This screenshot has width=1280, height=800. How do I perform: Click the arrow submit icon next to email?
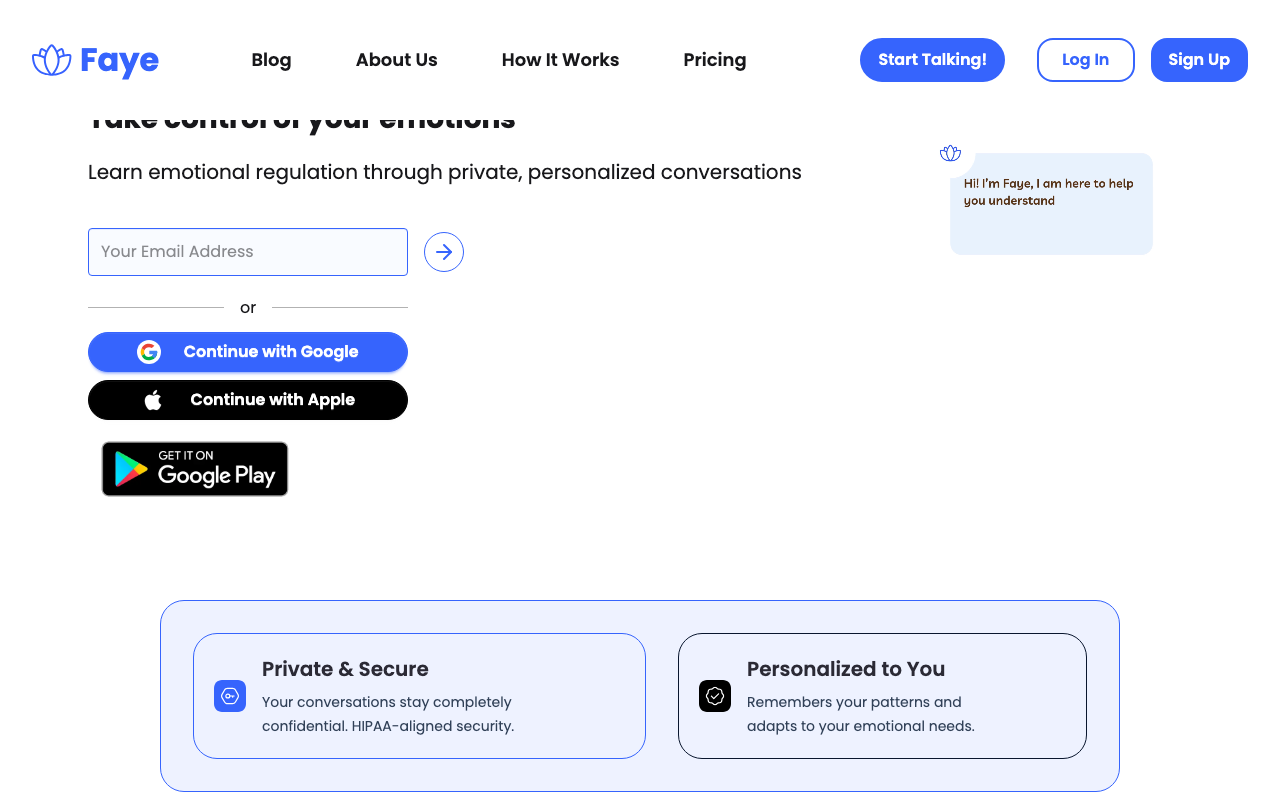pos(444,252)
